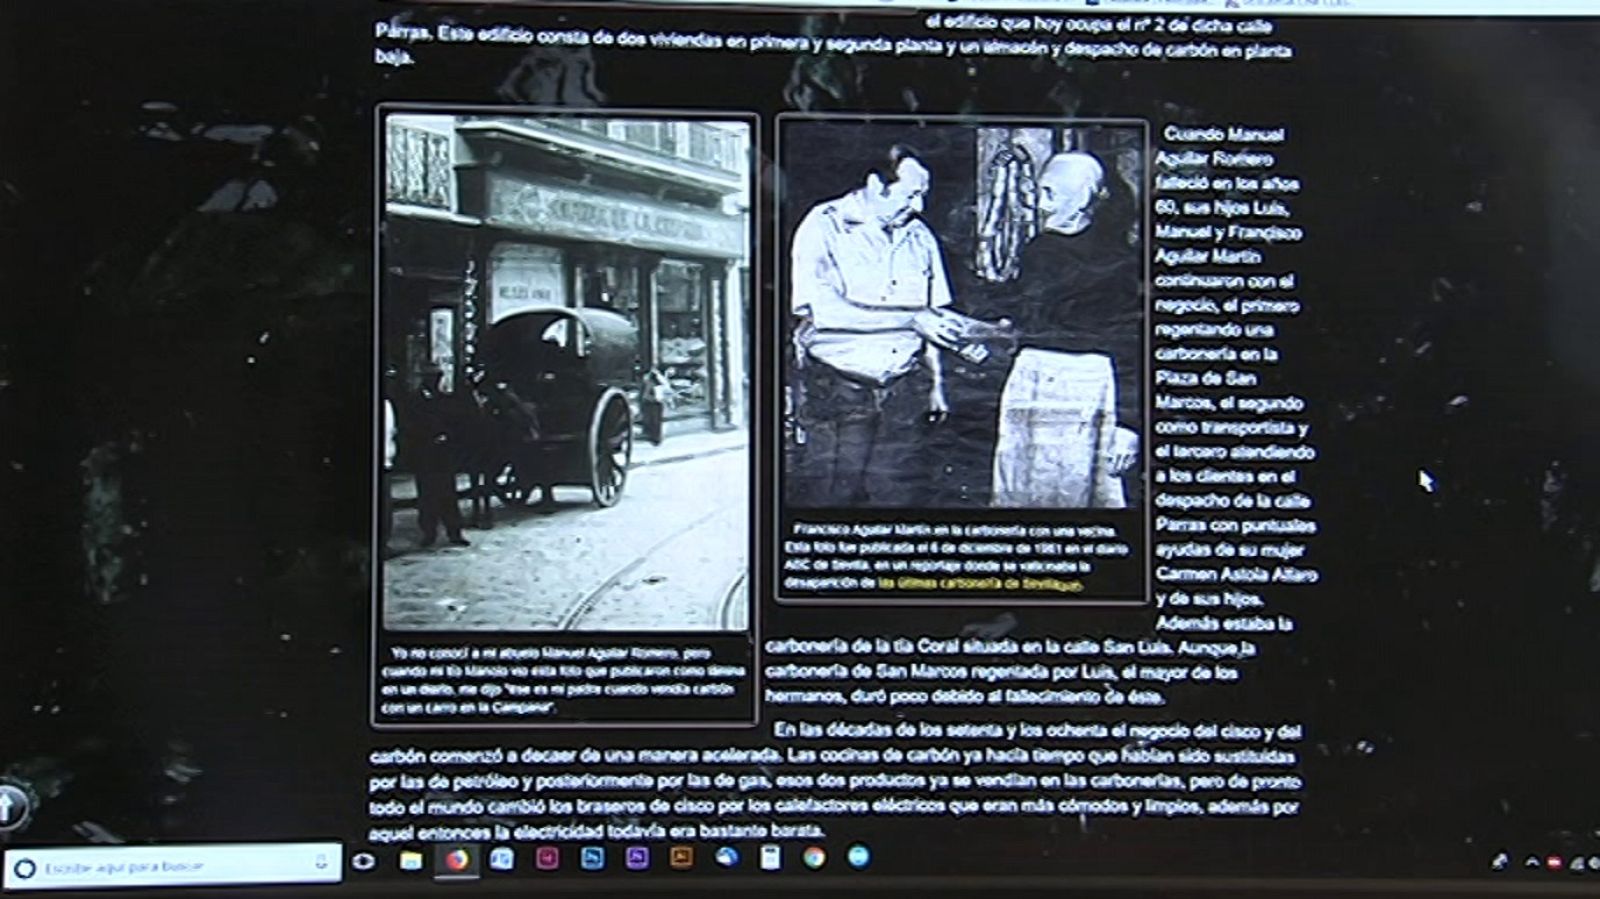Follow the yellow "las últimas carbonería de Sevilla" link
The width and height of the screenshot is (1600, 899).
tap(980, 585)
